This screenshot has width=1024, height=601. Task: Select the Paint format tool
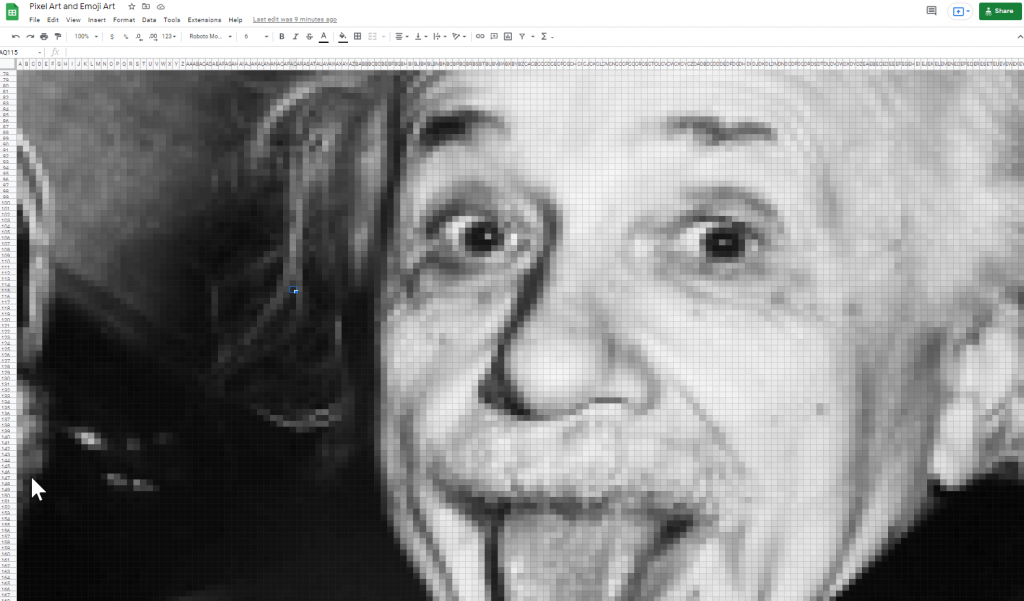58,36
